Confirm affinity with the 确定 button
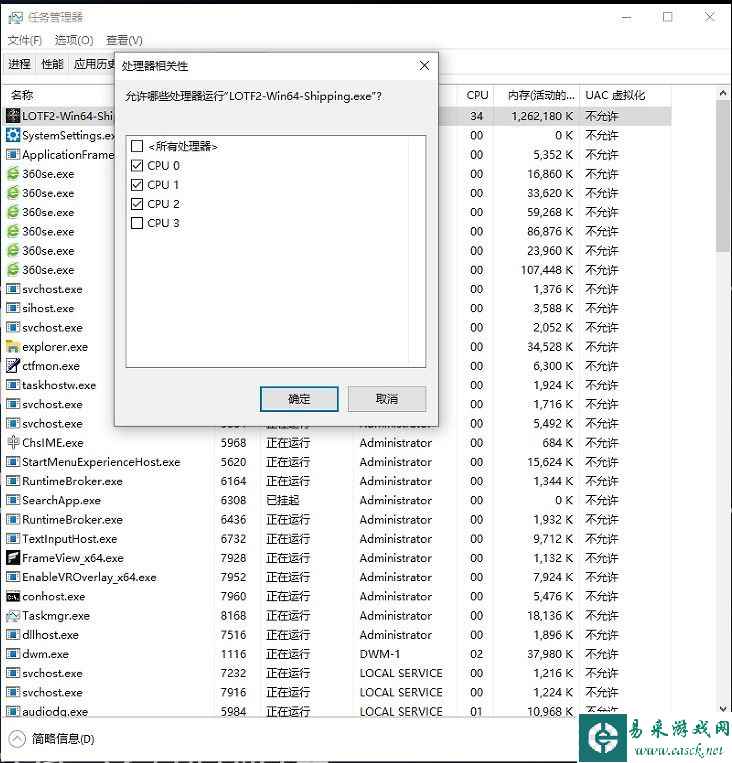Screen dimensions: 732x763 pos(299,399)
